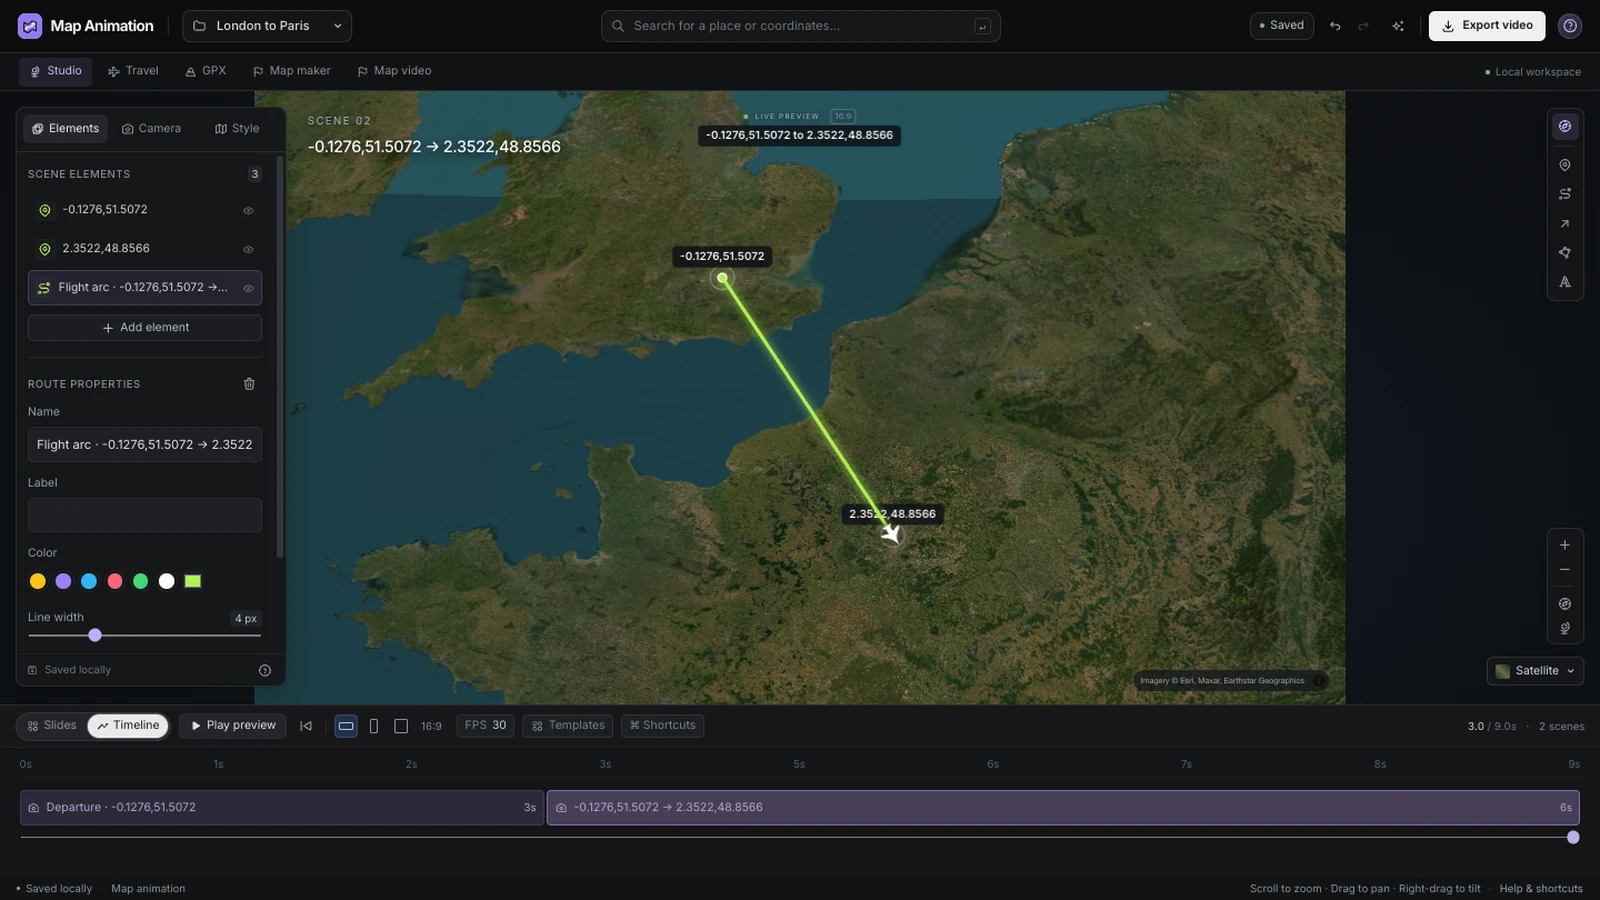
Task: Open the London to Paris project dropdown
Action: click(x=267, y=26)
